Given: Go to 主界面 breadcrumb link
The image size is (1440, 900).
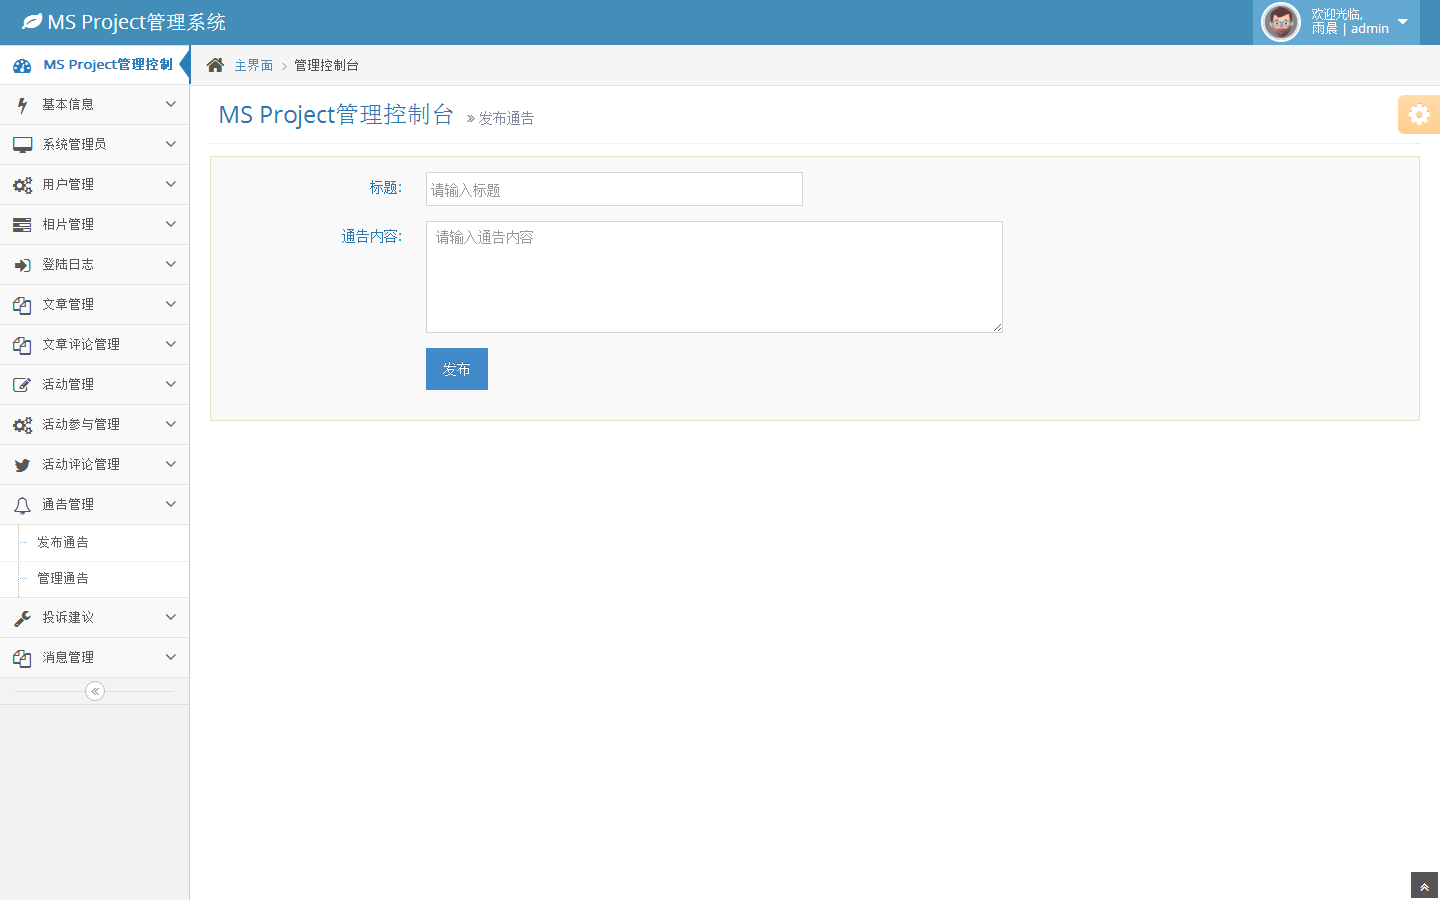Looking at the screenshot, I should click(x=253, y=65).
